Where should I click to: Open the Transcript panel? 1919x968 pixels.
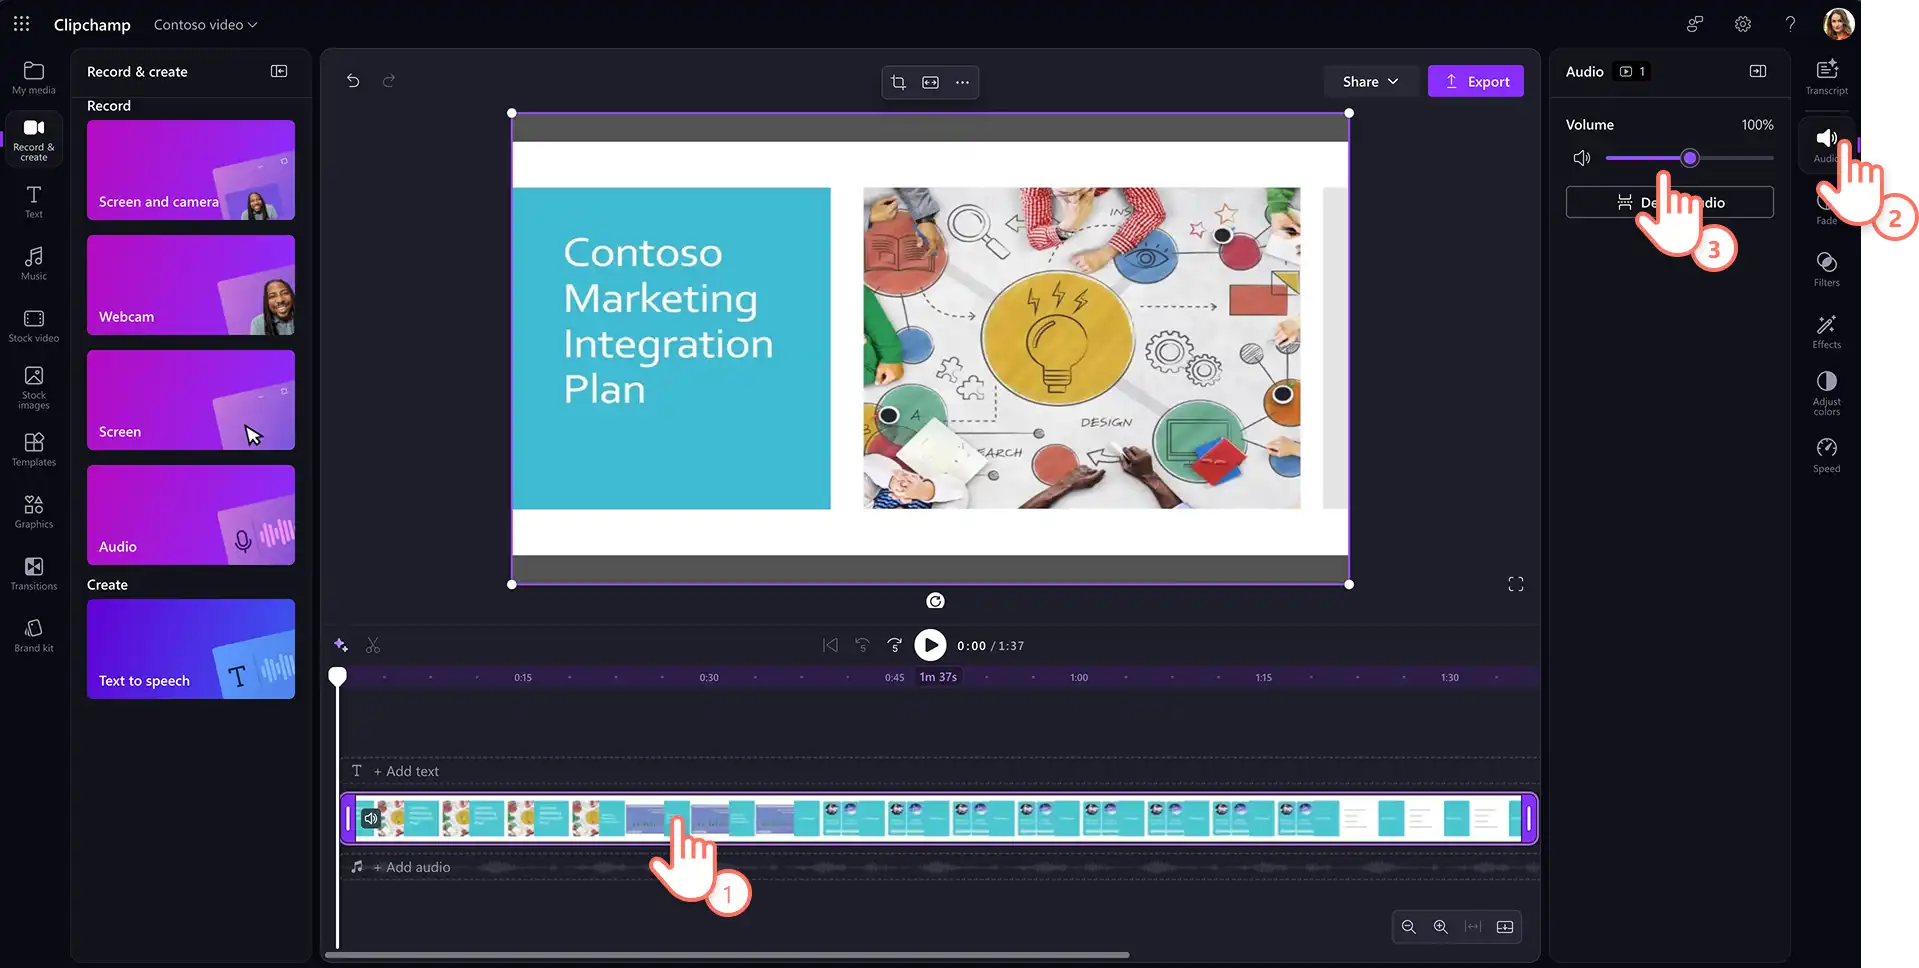pyautogui.click(x=1826, y=77)
